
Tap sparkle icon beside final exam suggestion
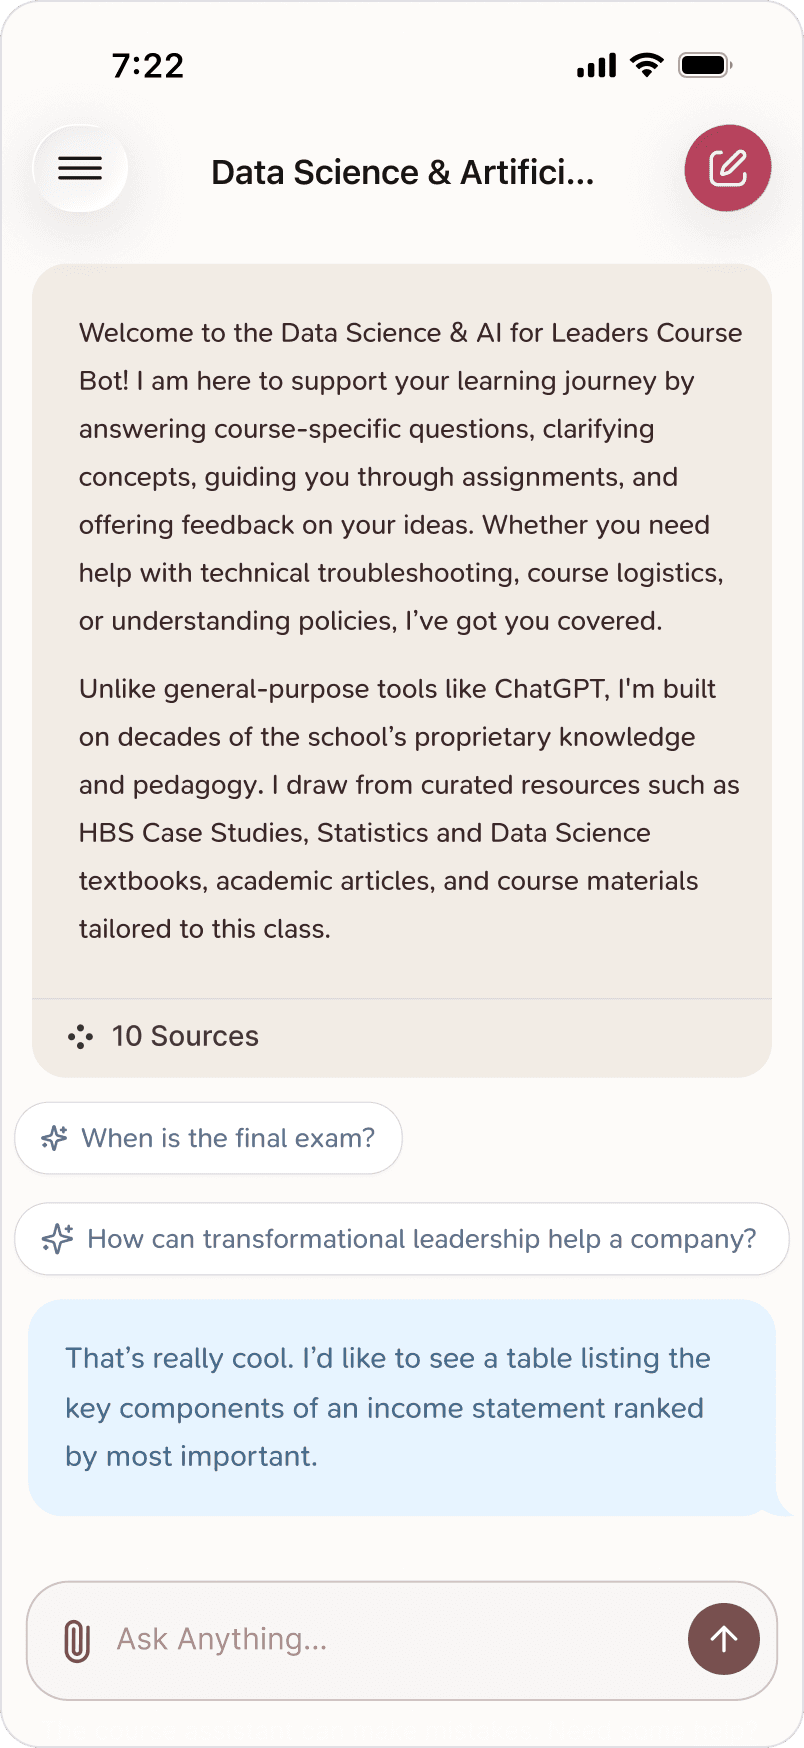pos(54,1138)
